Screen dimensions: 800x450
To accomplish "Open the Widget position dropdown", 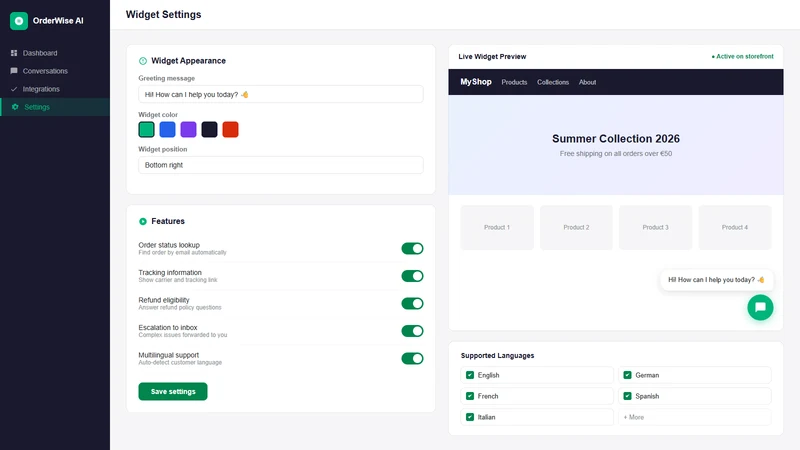I will point(281,165).
